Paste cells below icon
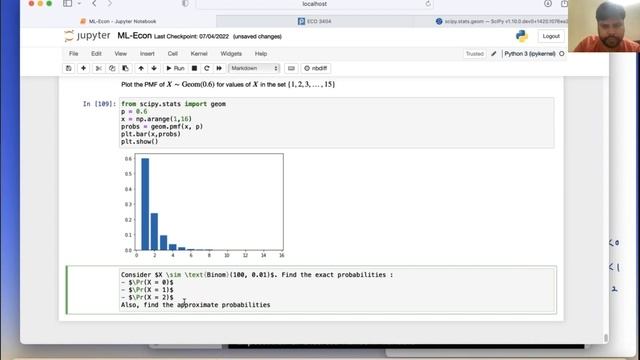 [x=125, y=68]
